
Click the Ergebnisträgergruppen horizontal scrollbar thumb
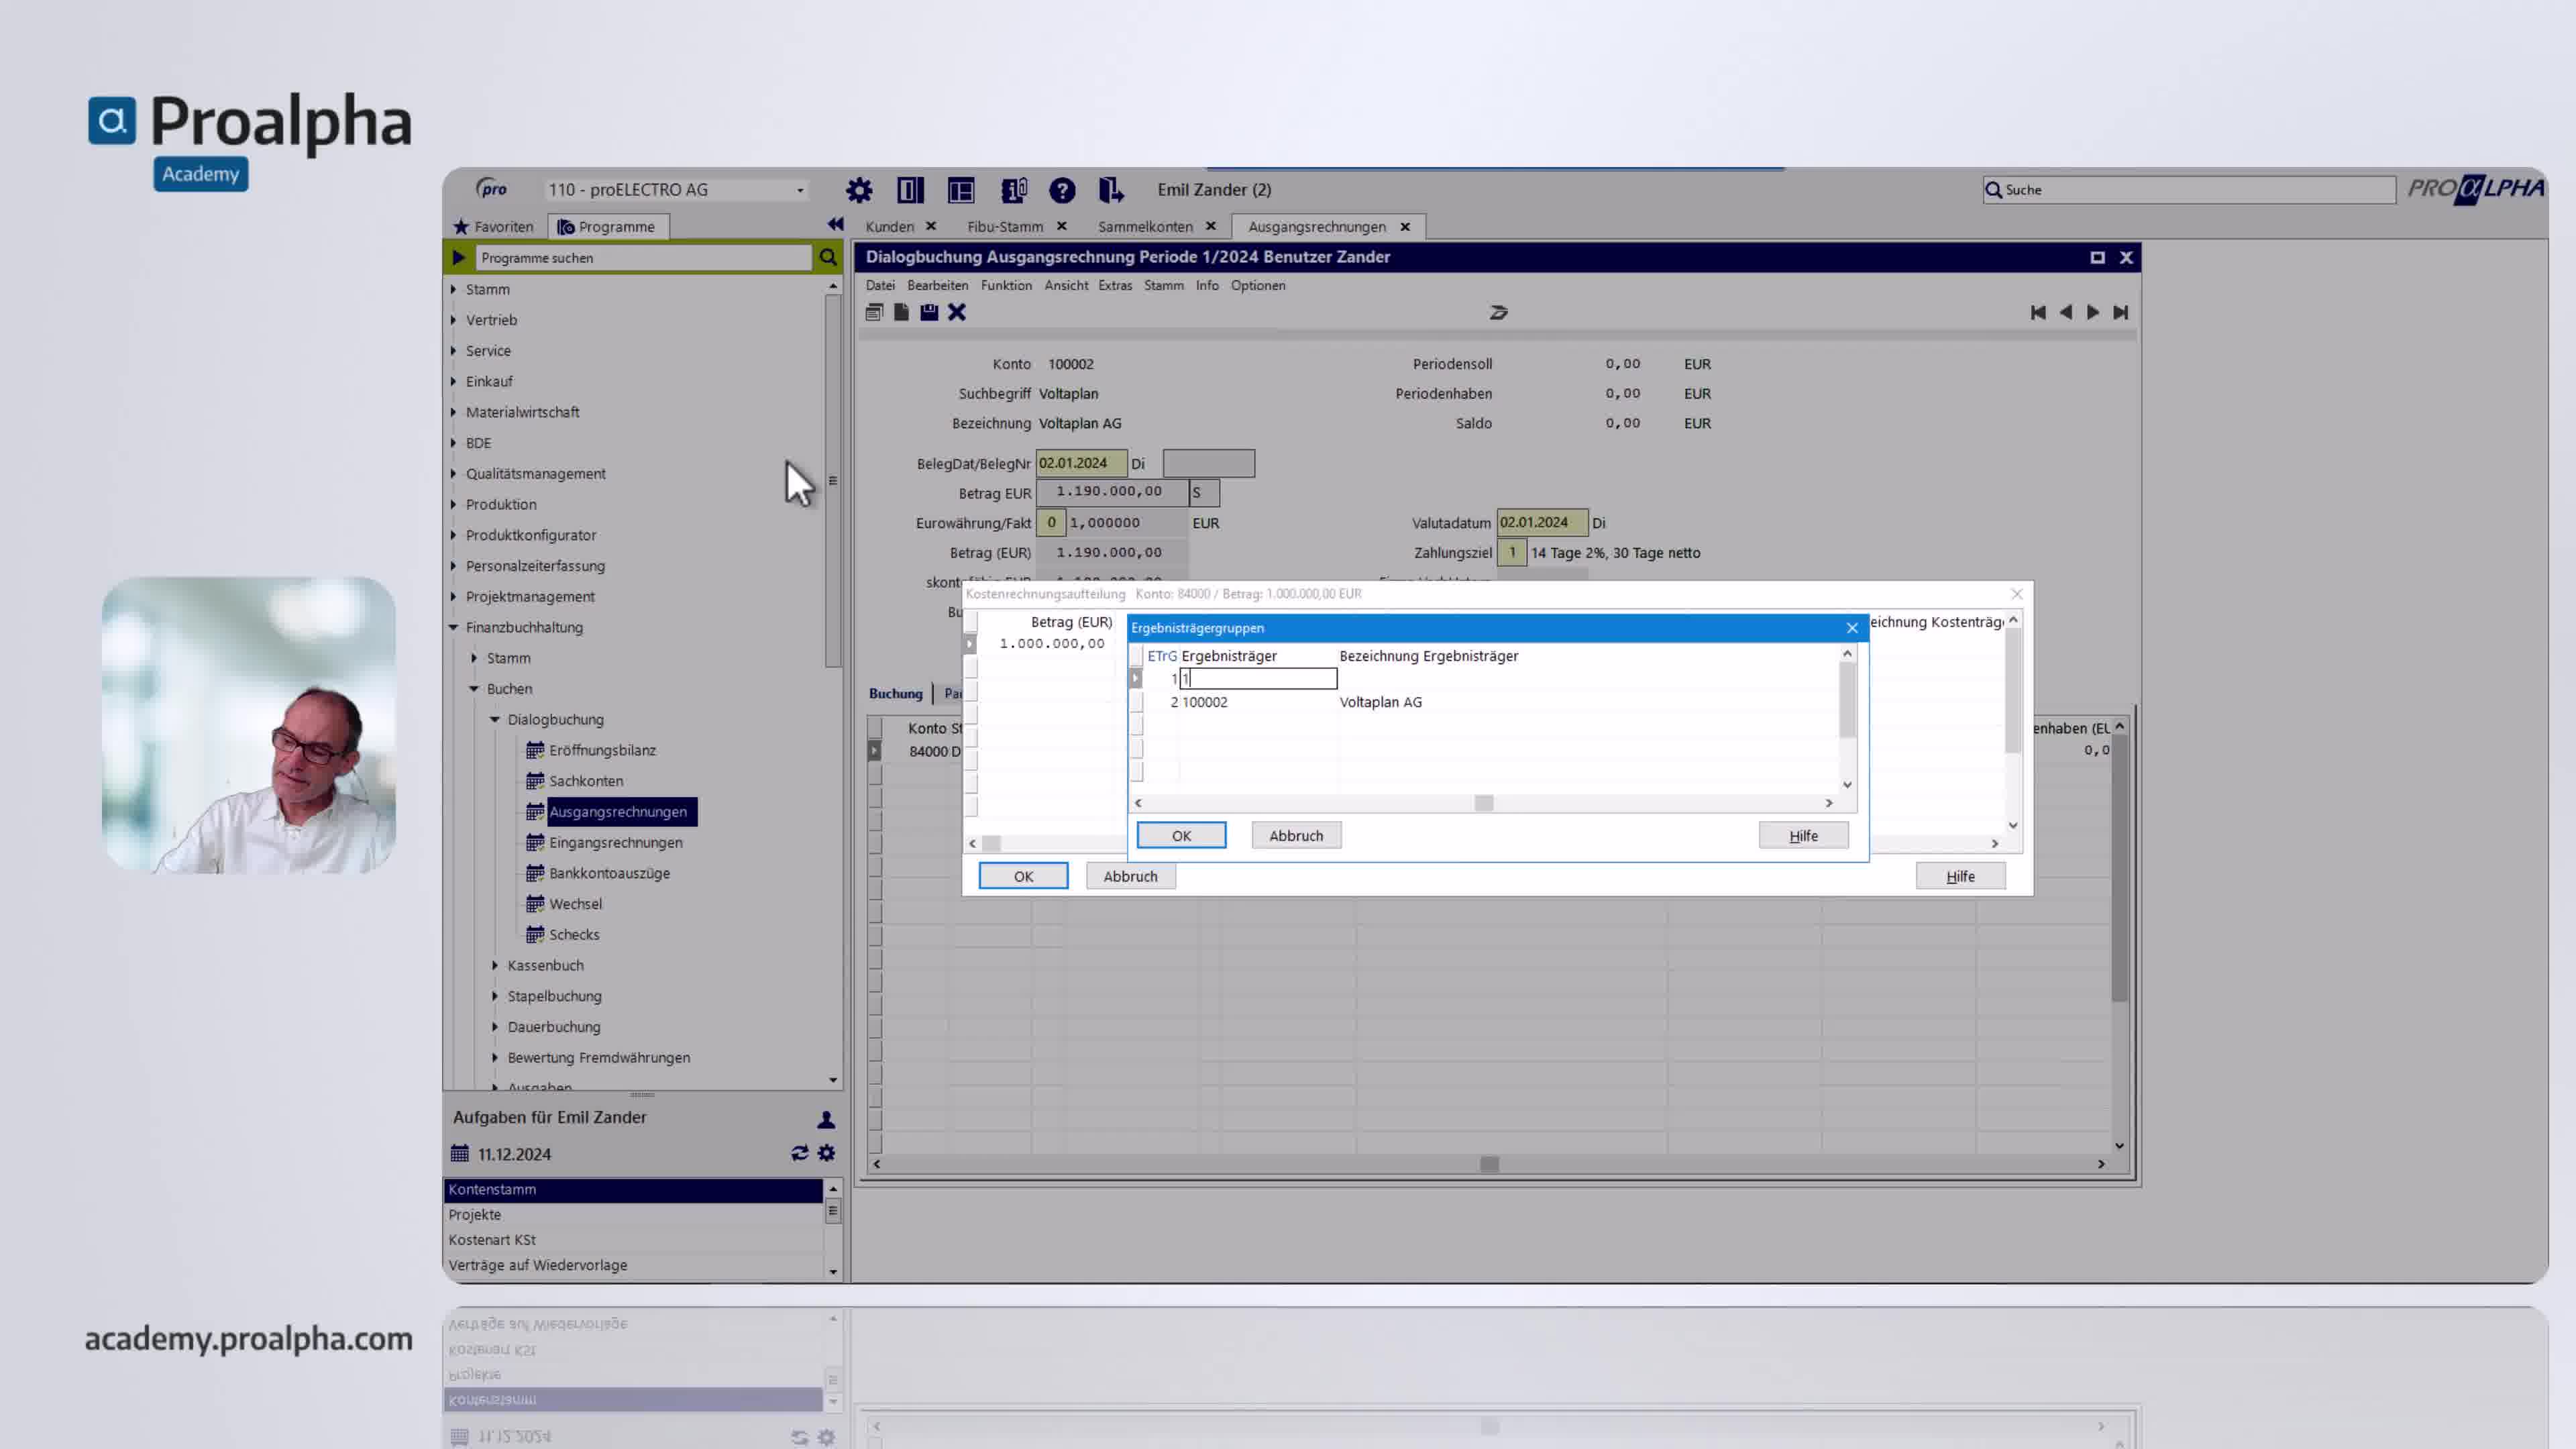click(x=1484, y=803)
